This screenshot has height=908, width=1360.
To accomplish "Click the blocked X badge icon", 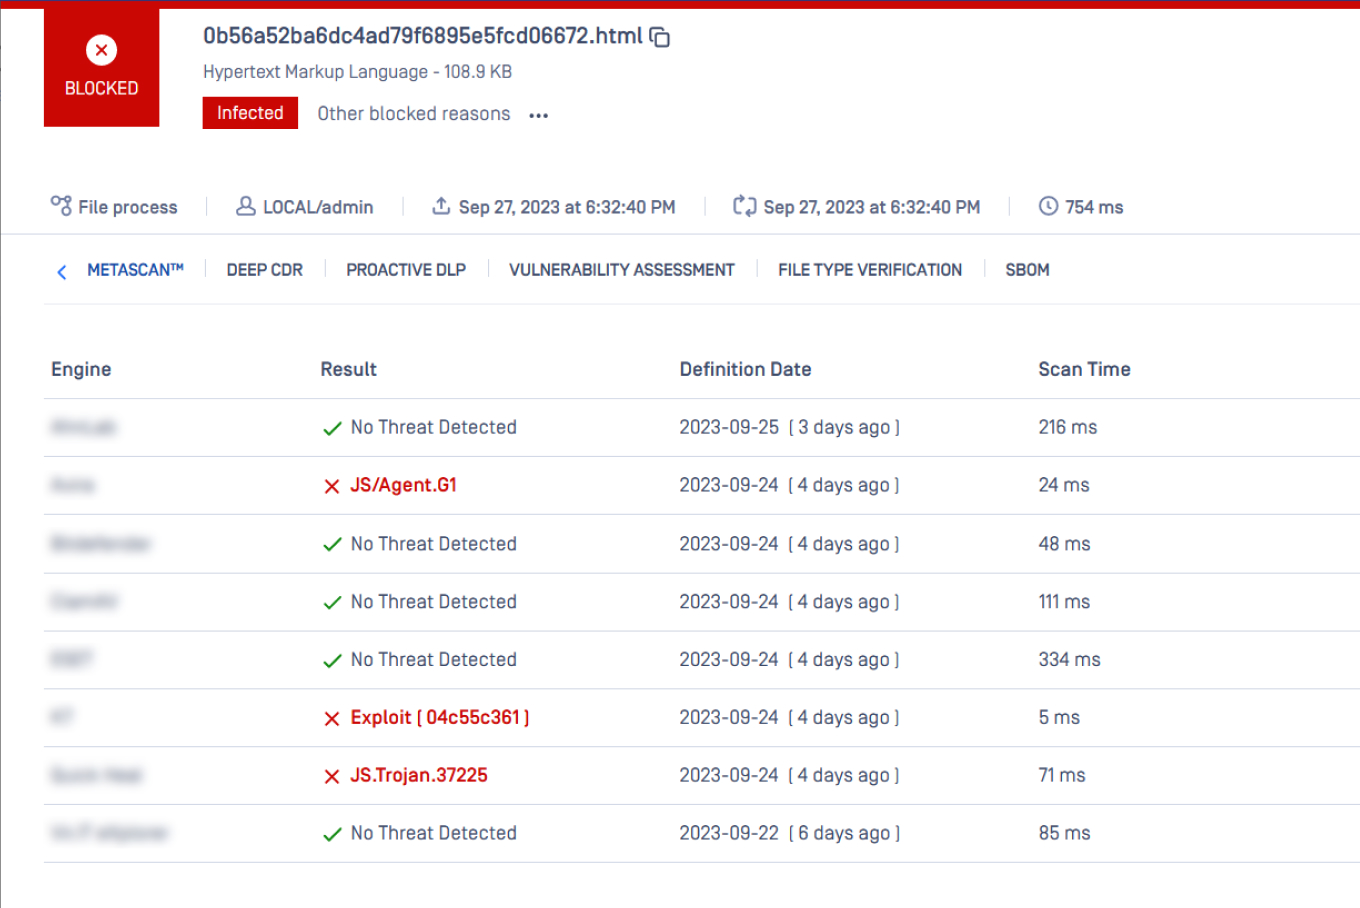I will pyautogui.click(x=101, y=49).
